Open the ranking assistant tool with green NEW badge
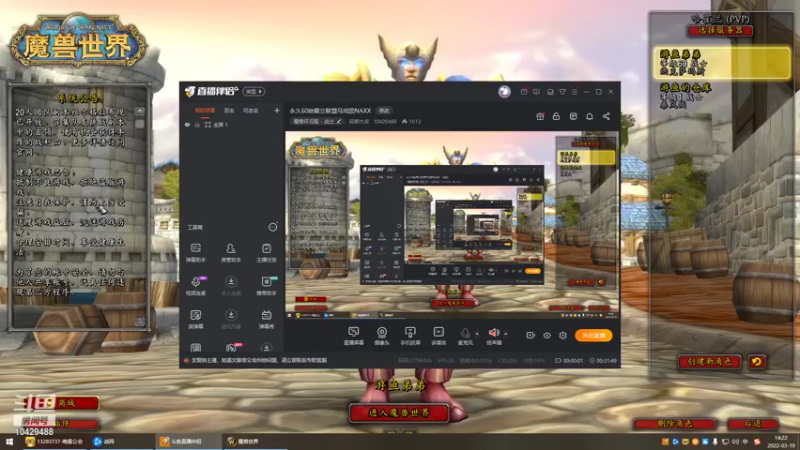This screenshot has height=450, width=800. tap(266, 286)
